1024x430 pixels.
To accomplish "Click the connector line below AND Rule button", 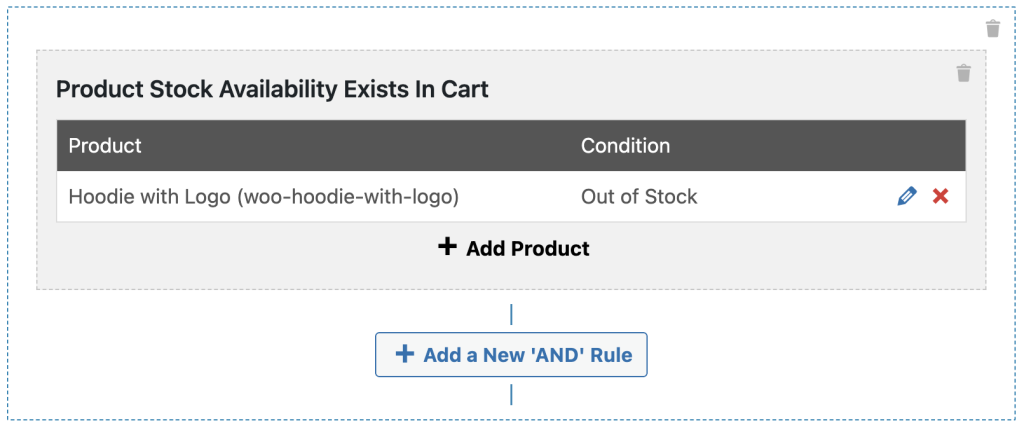I will (511, 395).
